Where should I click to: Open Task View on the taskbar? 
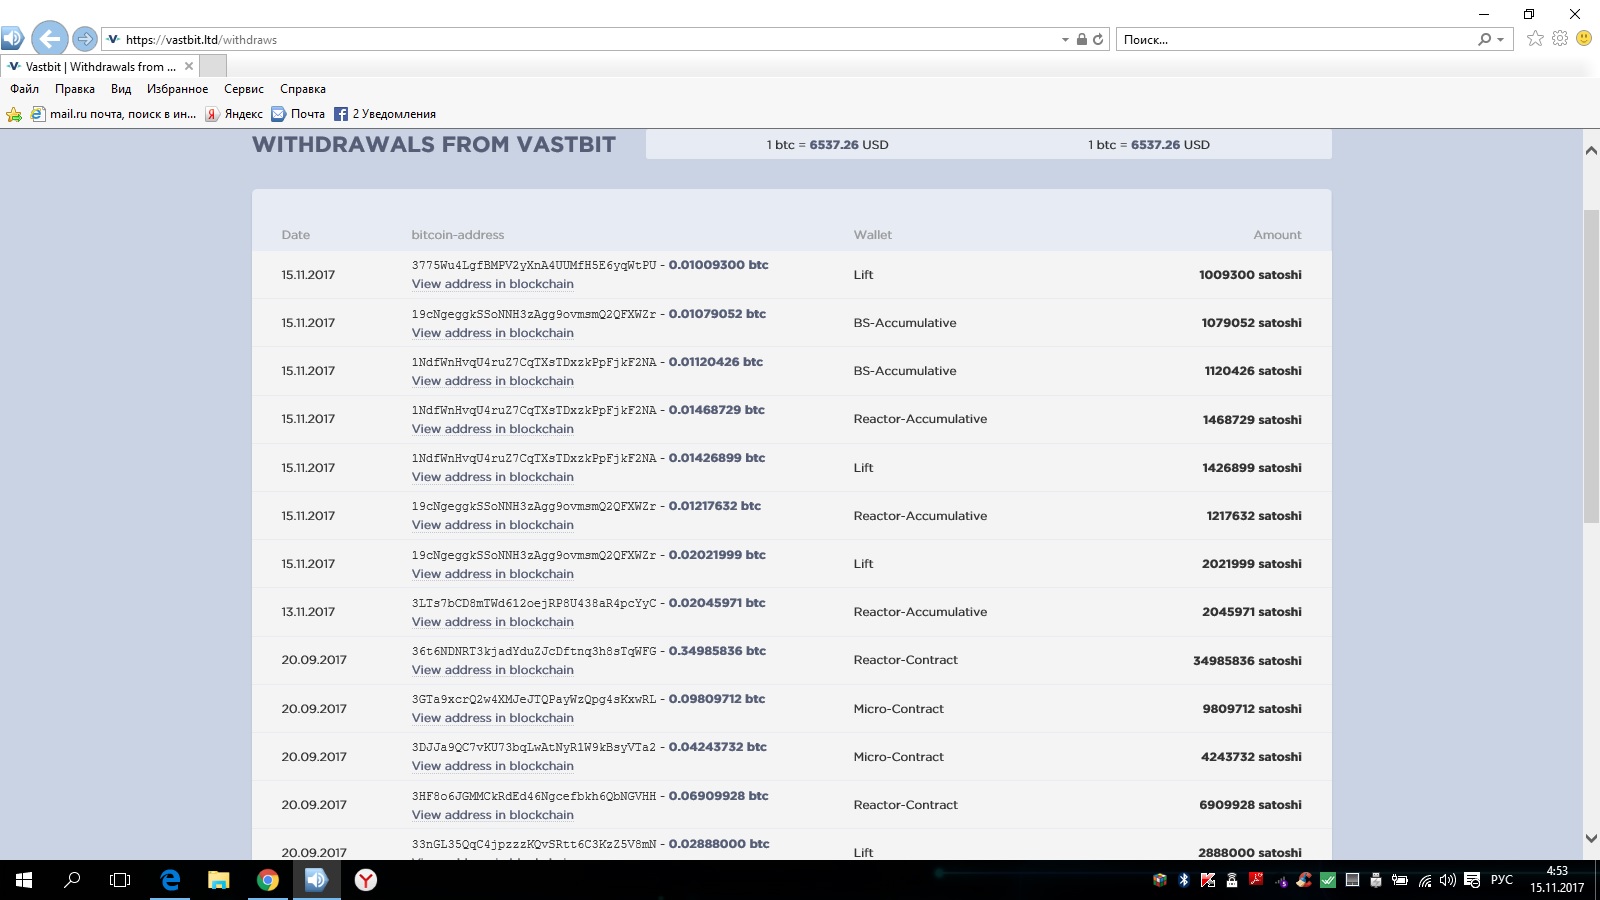[120, 880]
